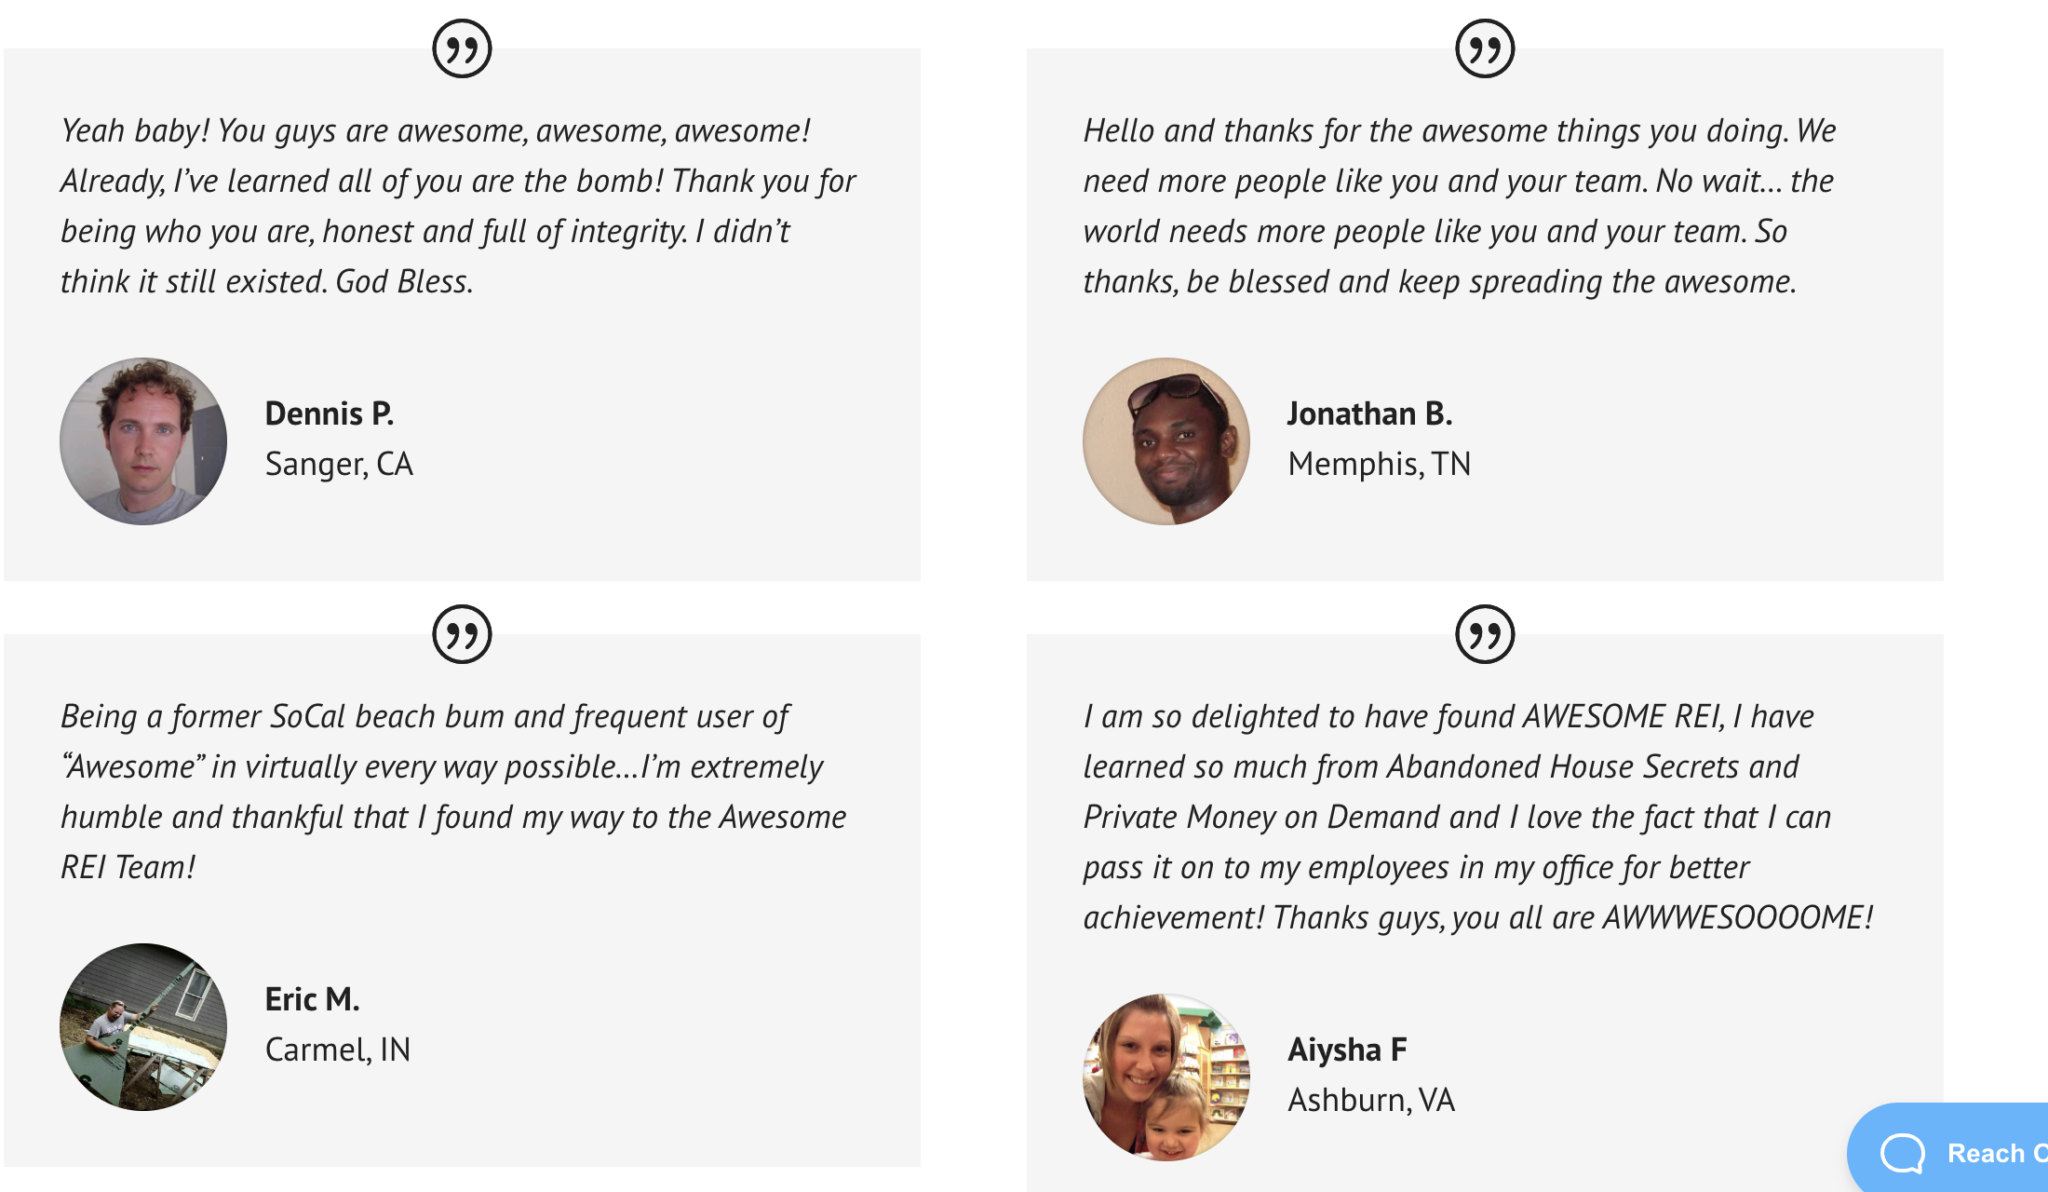Click the location Carmel, IN
The image size is (2048, 1192).
[x=337, y=1050]
